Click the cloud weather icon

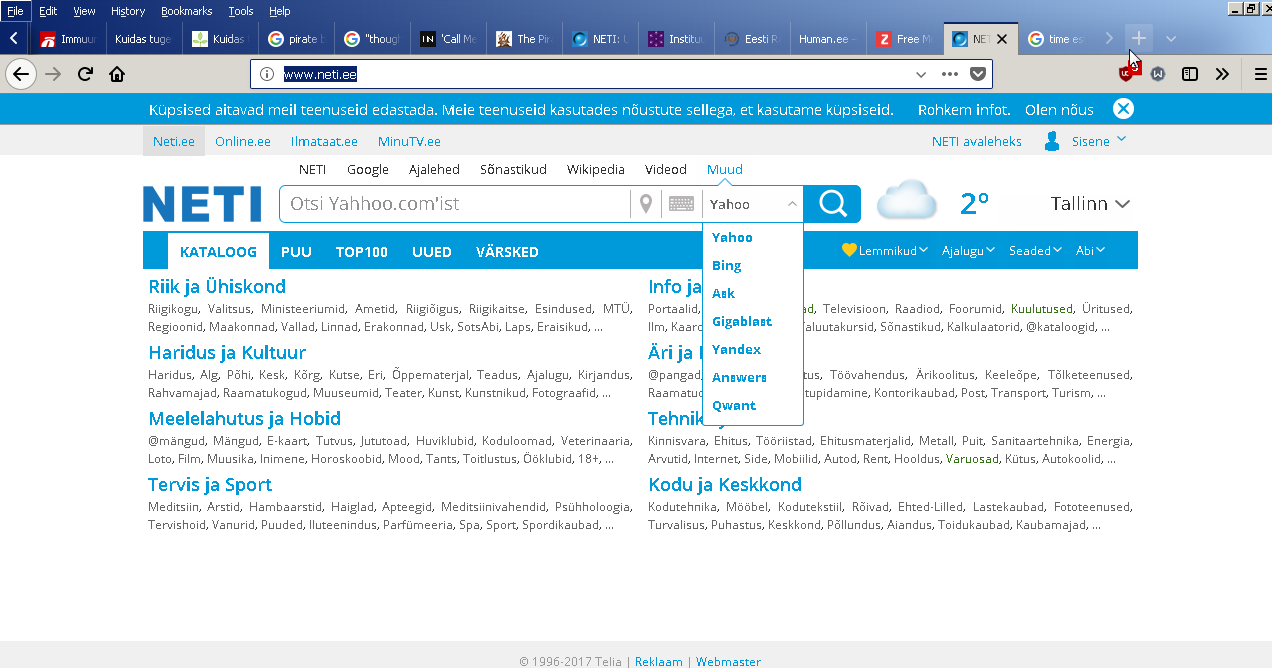907,201
